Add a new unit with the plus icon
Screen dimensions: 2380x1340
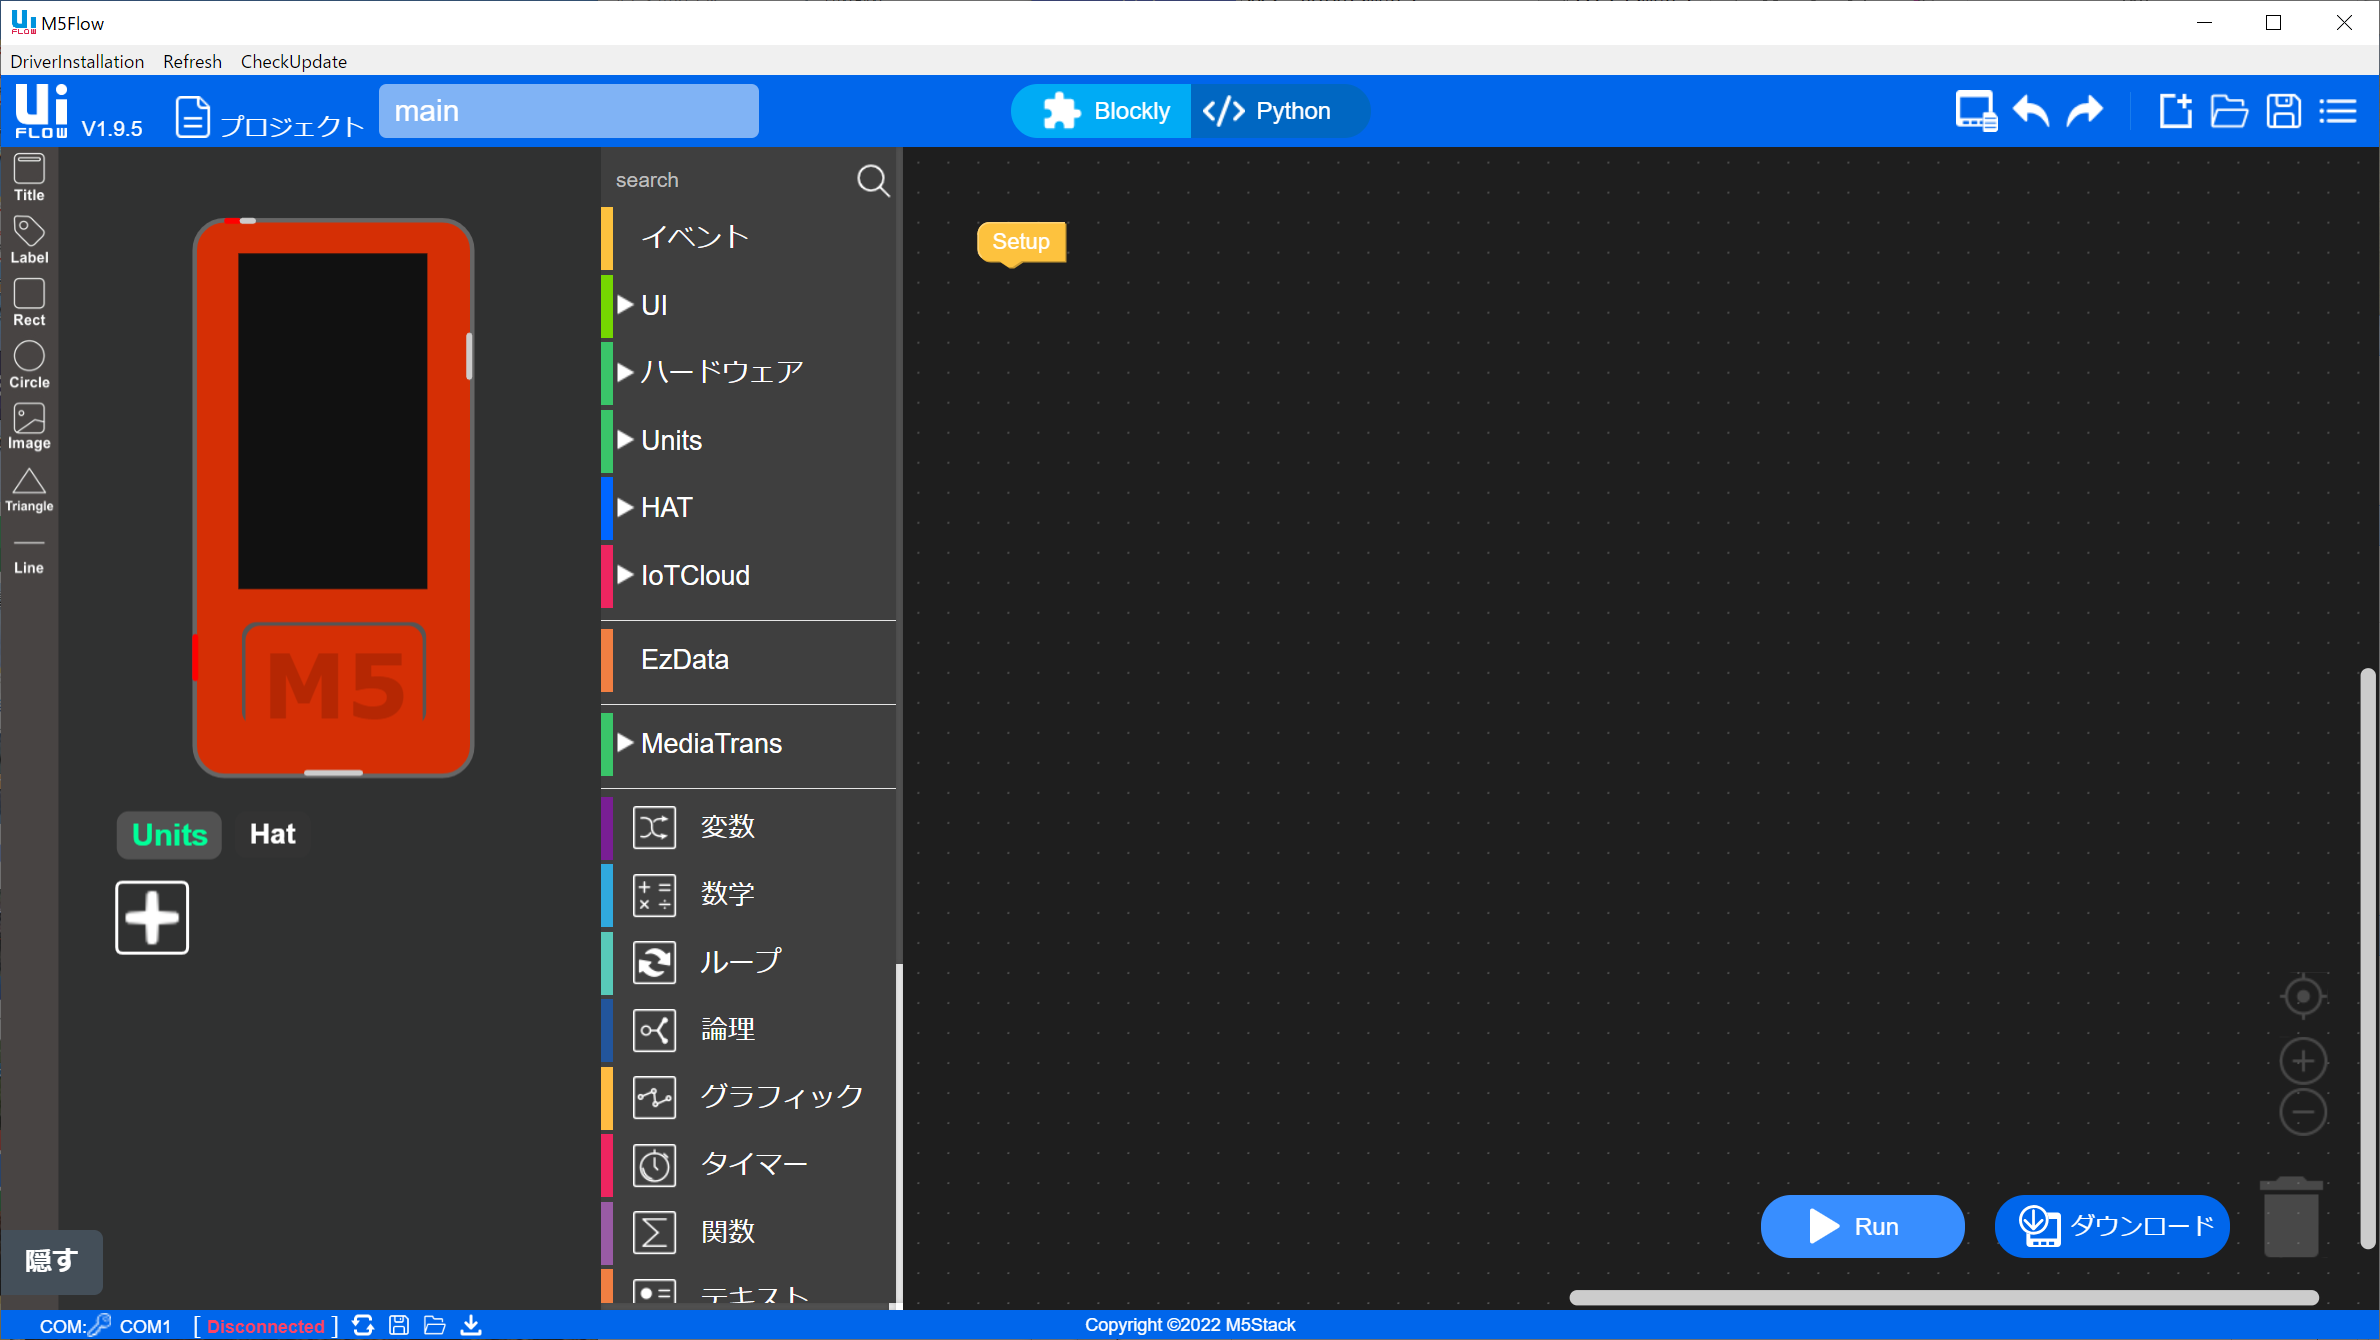point(152,917)
